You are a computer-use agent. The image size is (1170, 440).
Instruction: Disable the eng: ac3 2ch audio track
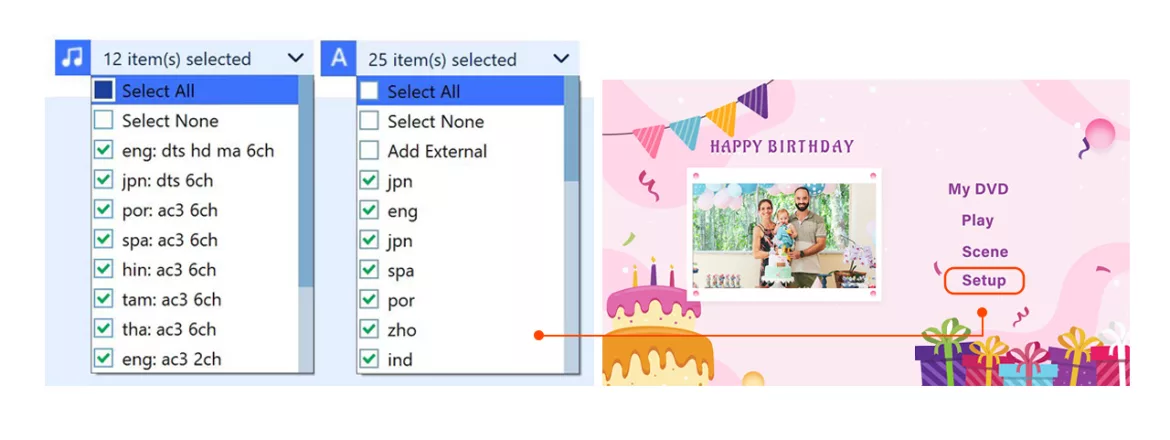(104, 358)
